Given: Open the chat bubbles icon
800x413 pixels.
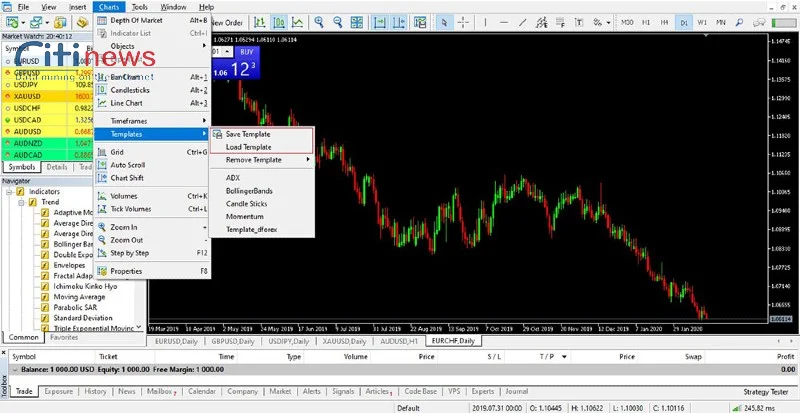Looking at the screenshot, I should (759, 22).
